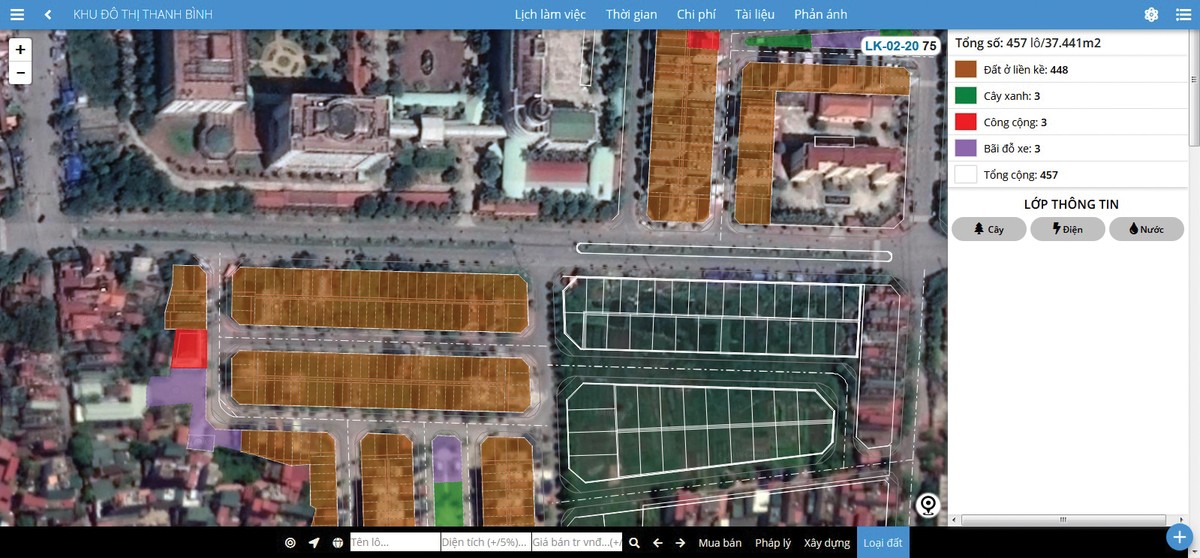Click the search magnifier icon
The image size is (1200, 558).
[634, 543]
